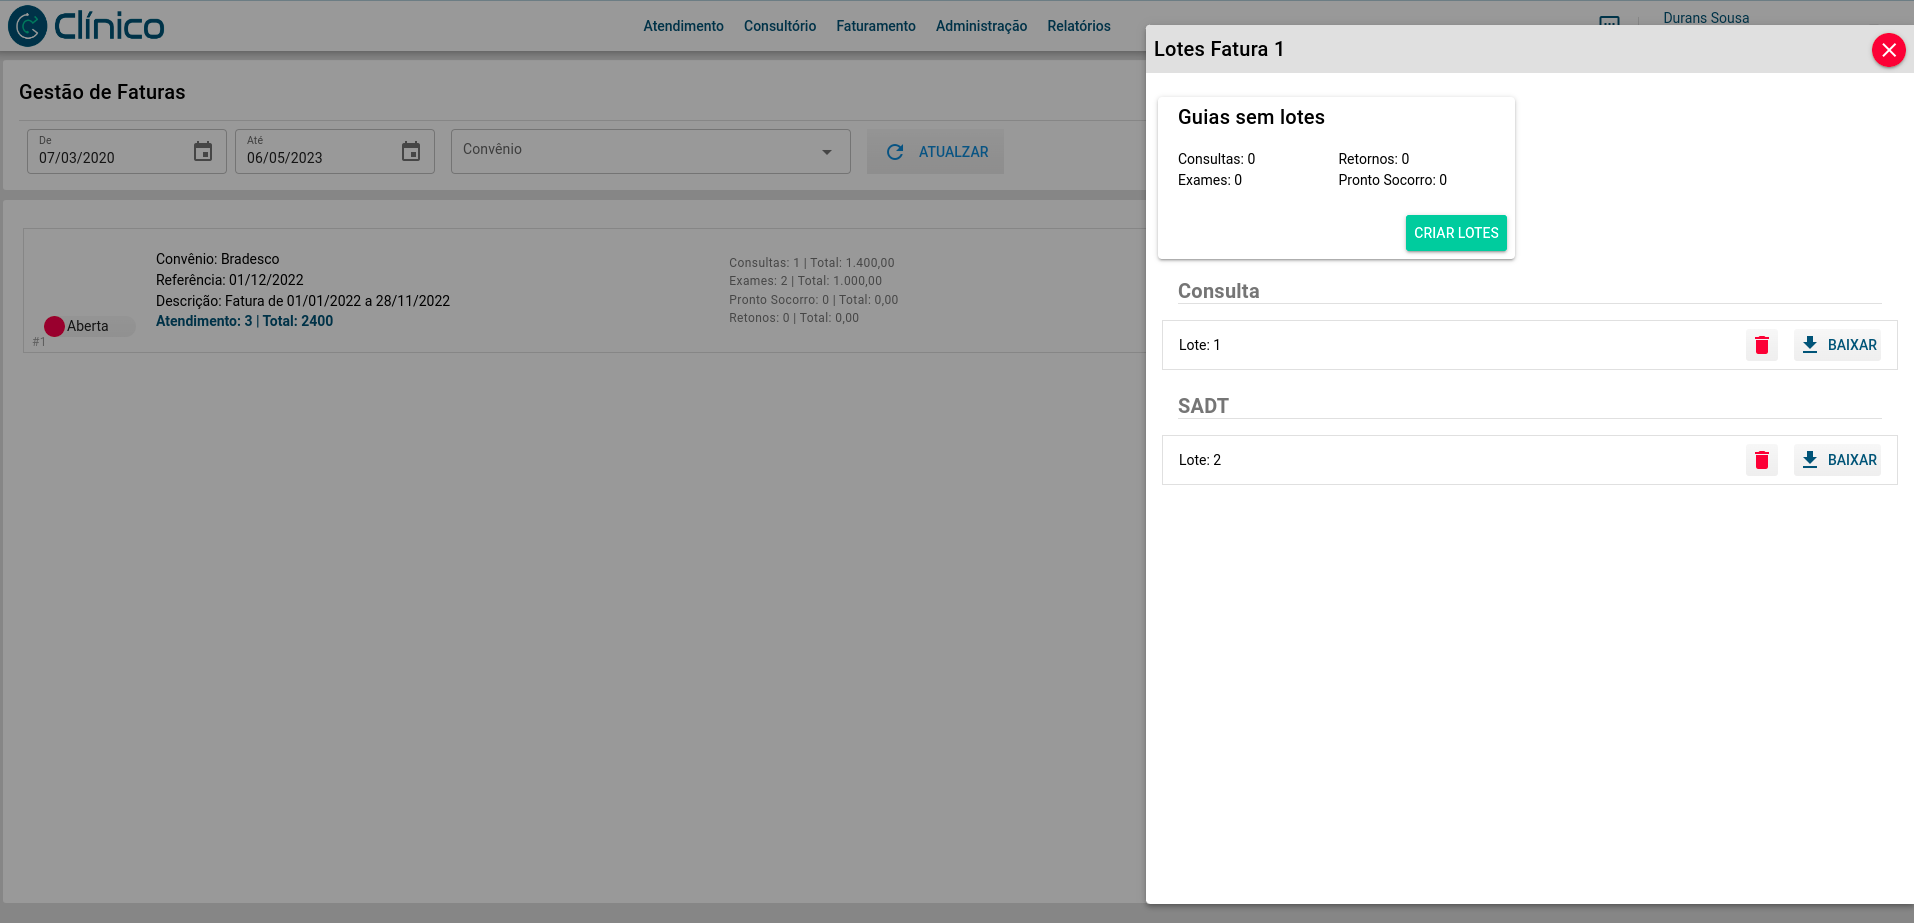Open the Administração menu
Viewport: 1914px width, 923px height.
point(981,26)
